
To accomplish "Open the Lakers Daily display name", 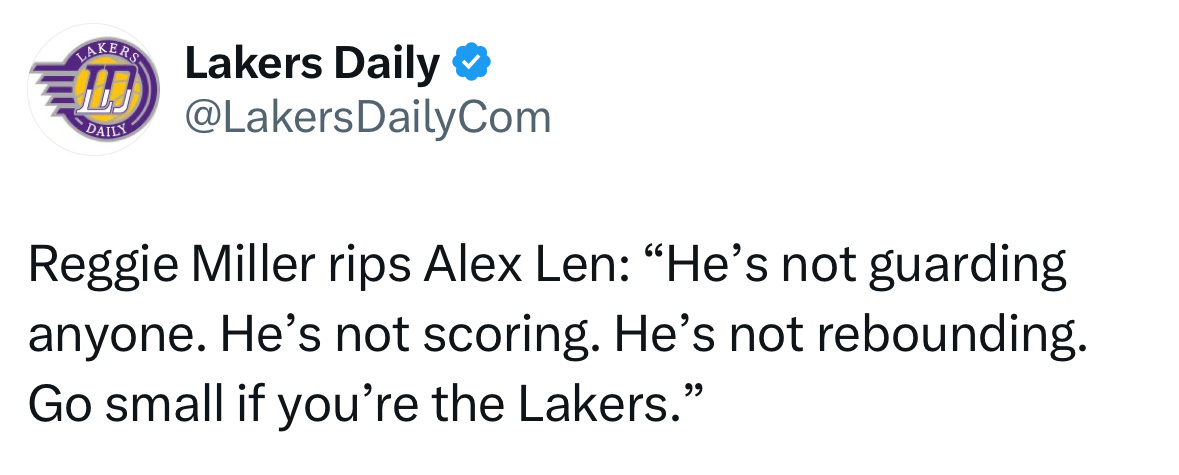I will point(312,63).
